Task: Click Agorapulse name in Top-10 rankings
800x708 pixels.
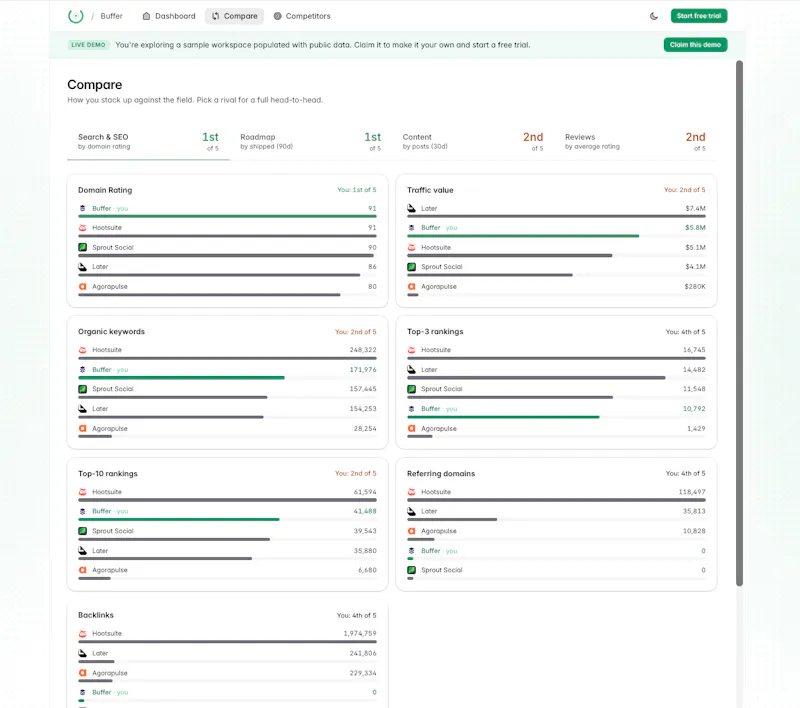Action: [110, 570]
